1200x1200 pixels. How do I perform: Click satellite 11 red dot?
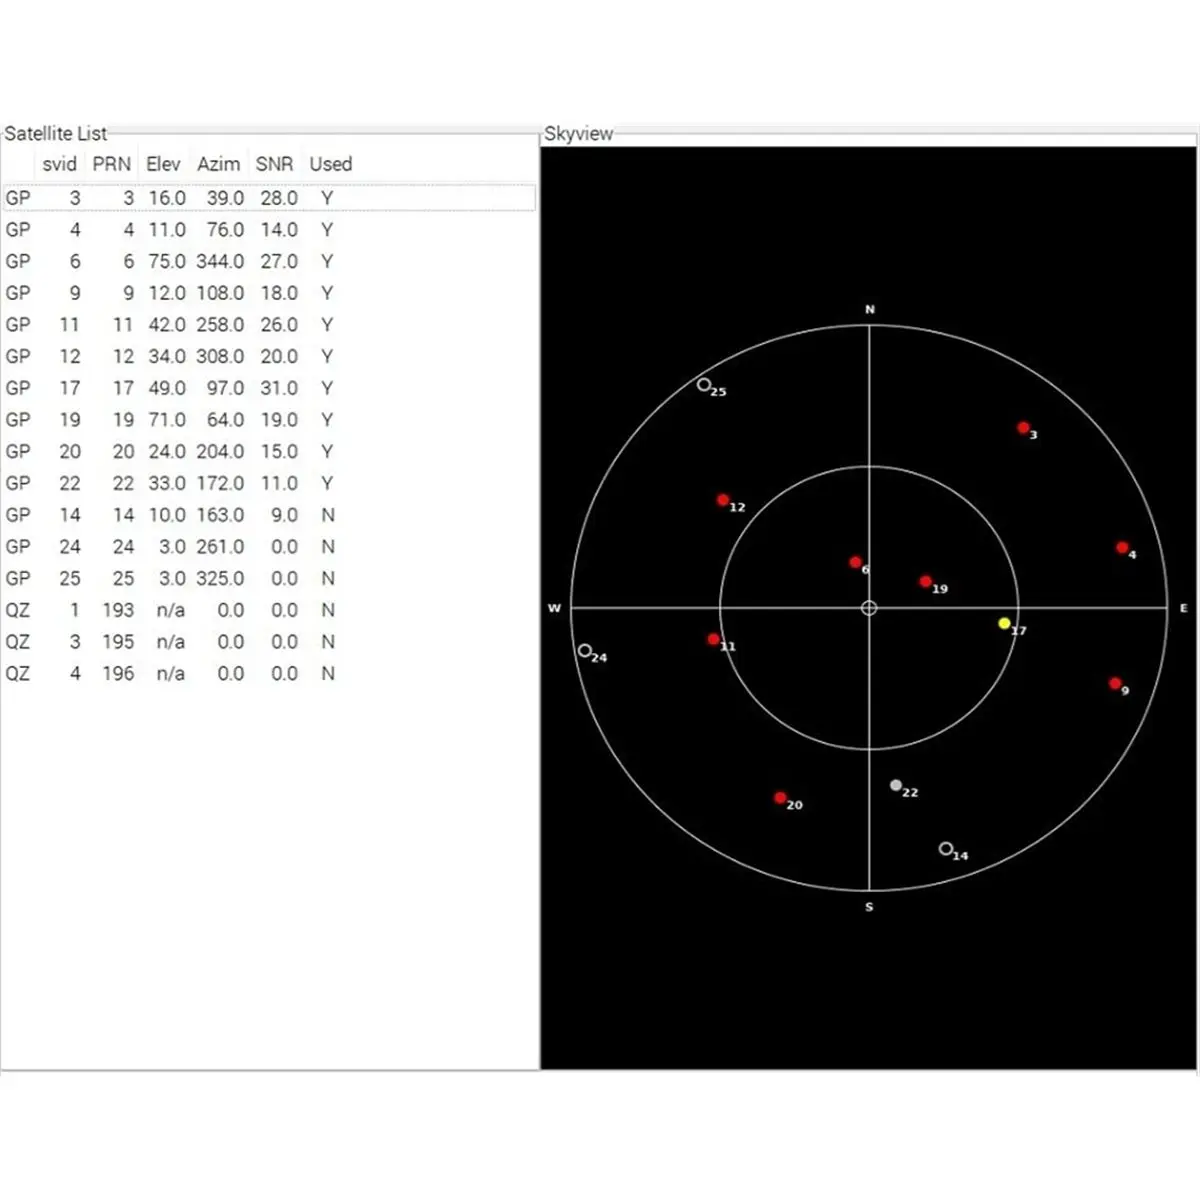point(713,639)
